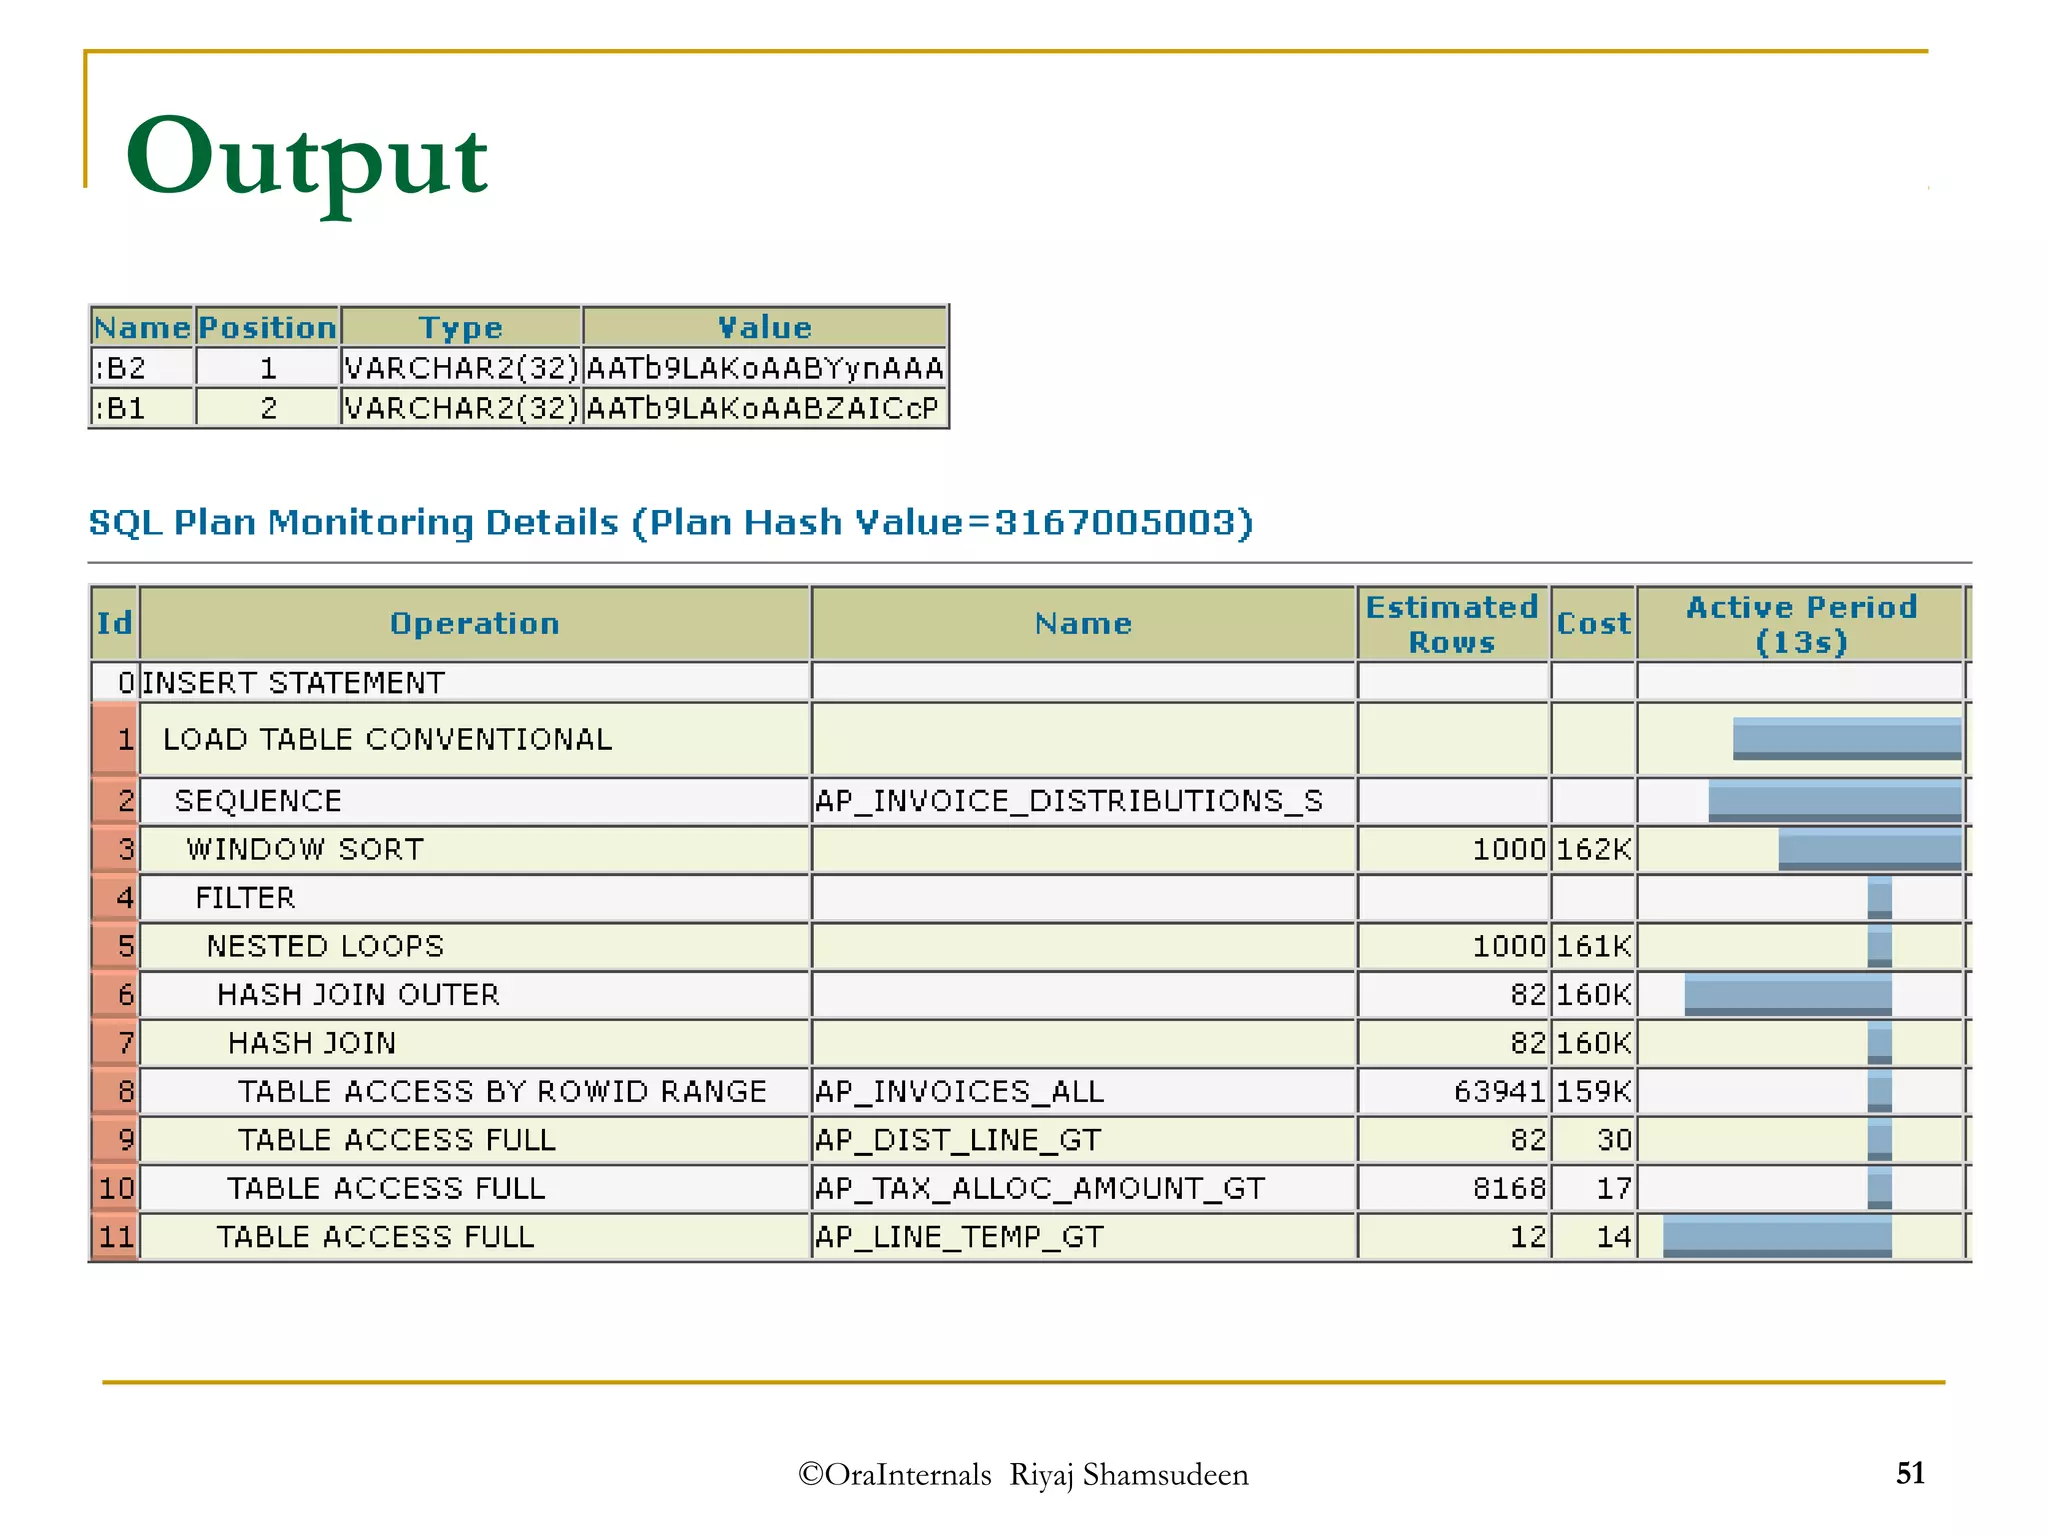
Task: Select the 'FILTER' operation row
Action: coord(474,897)
